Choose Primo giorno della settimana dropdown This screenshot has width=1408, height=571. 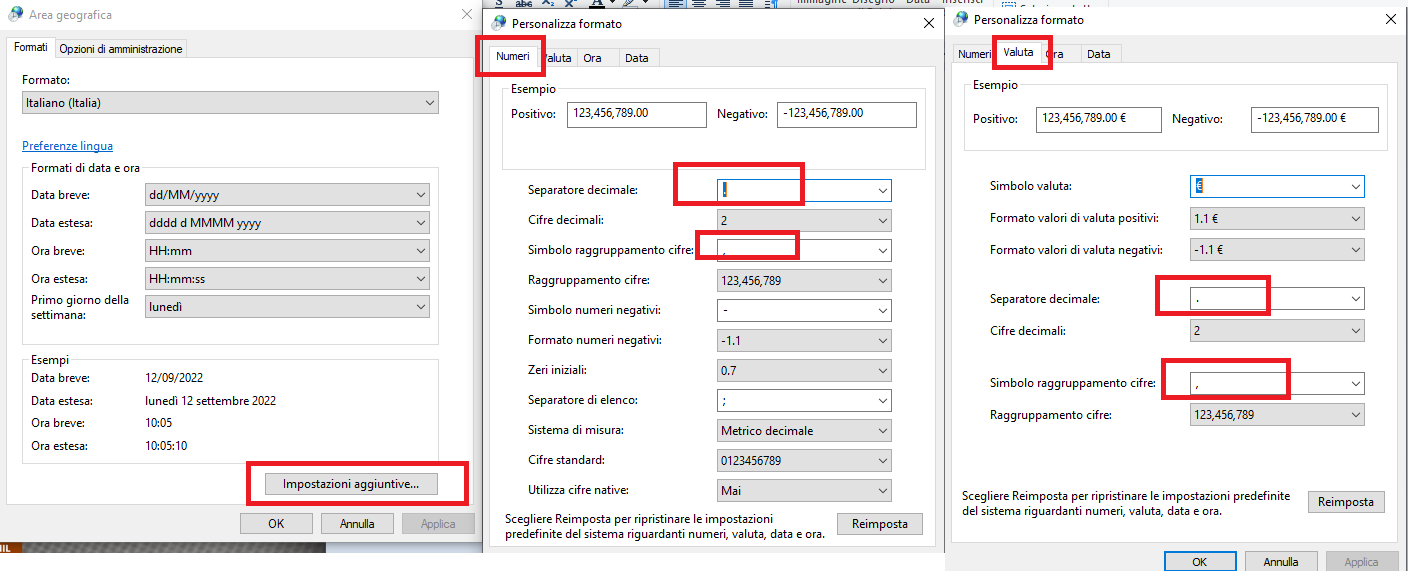pyautogui.click(x=287, y=307)
